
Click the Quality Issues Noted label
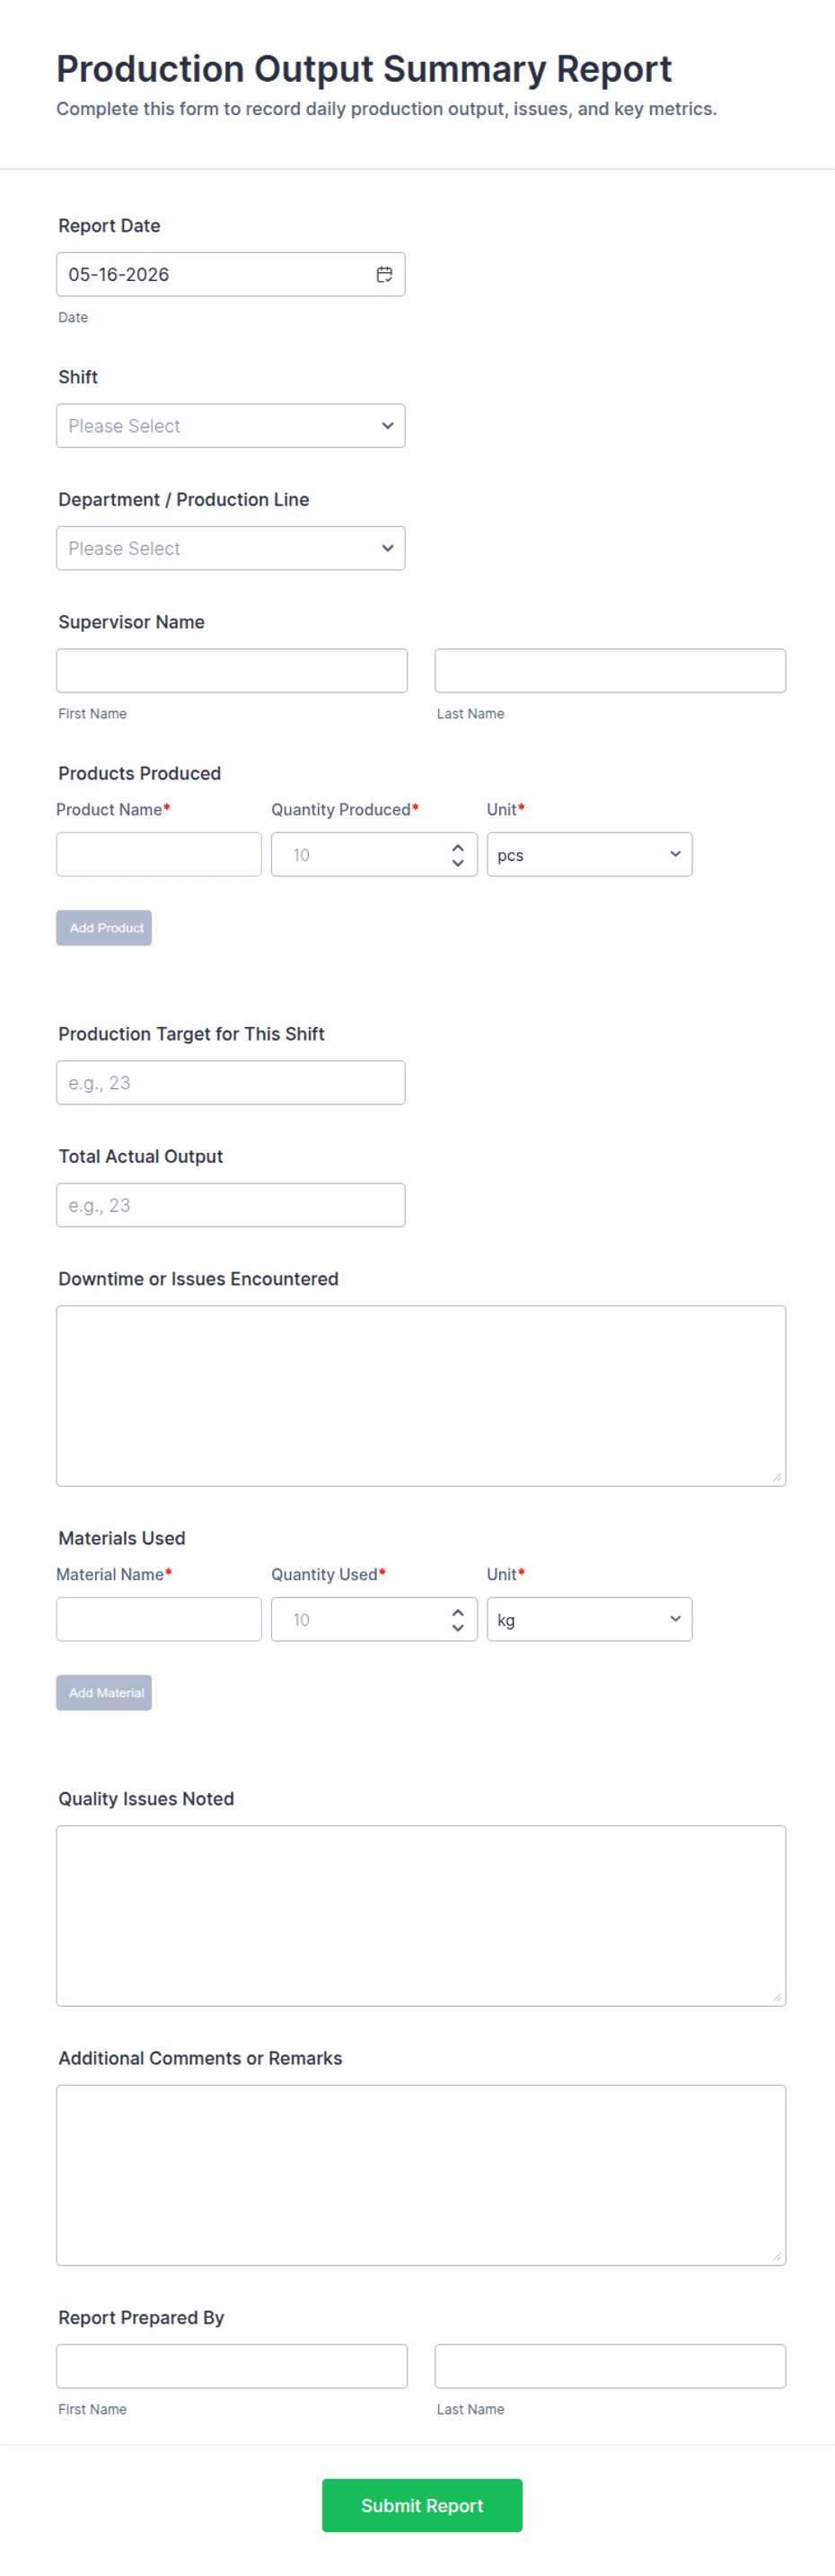coord(146,1799)
